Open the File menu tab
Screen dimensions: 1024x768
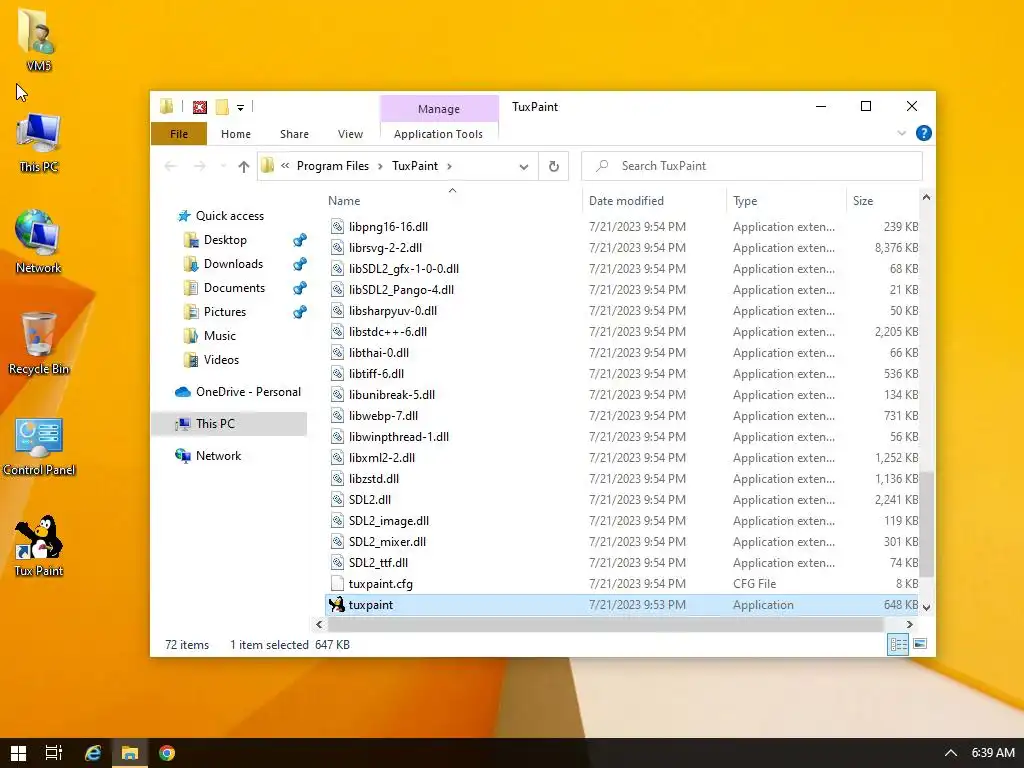pos(179,134)
